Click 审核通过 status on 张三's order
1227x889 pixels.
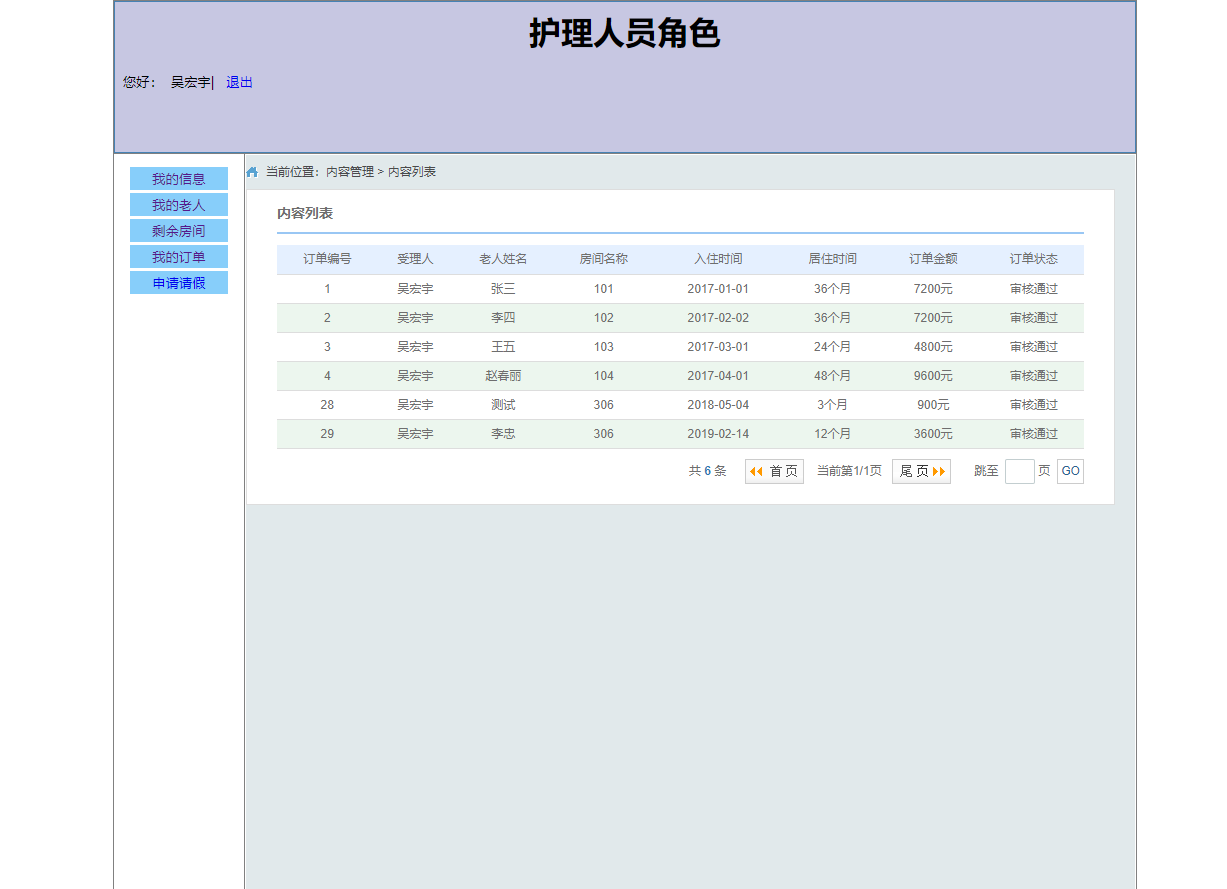tap(1033, 288)
